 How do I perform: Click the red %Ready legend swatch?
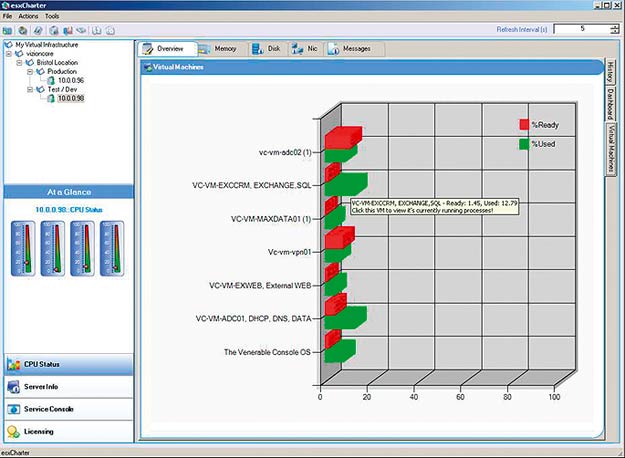524,125
